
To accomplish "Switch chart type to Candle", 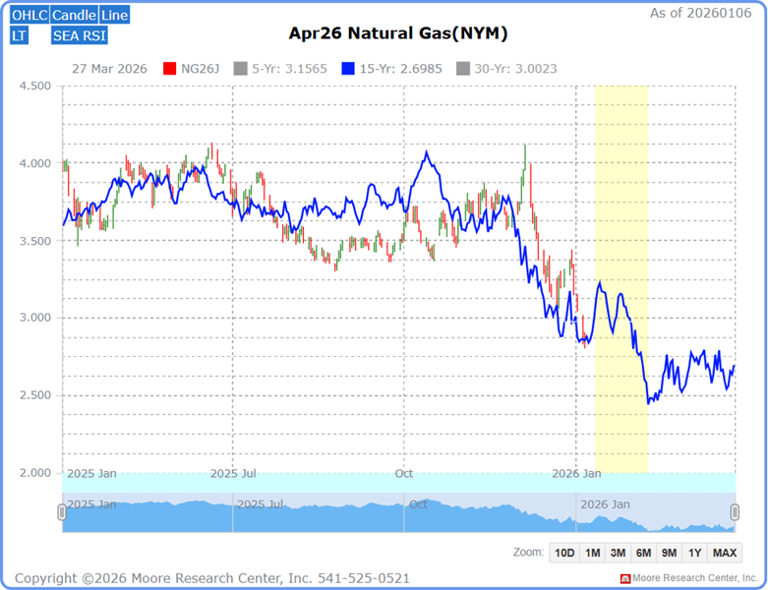I will click(73, 16).
